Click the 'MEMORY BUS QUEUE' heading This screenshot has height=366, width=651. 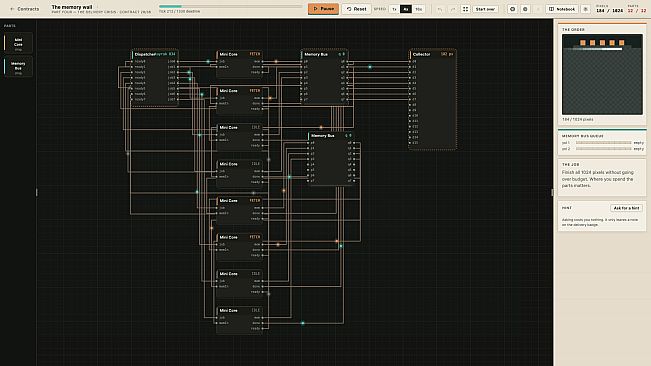pos(582,136)
